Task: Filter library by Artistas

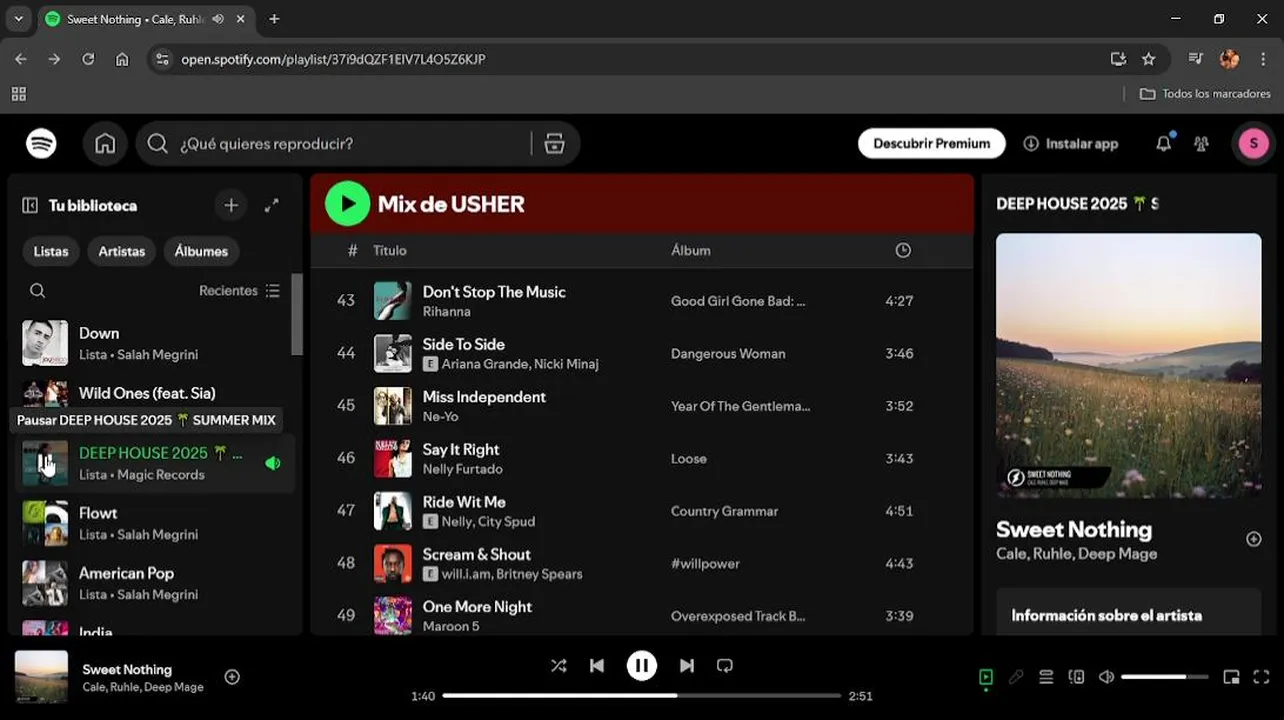Action: point(122,251)
